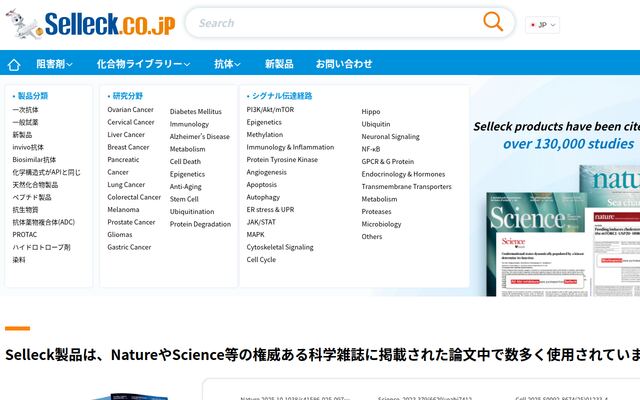640x400 pixels.
Task: Open ペプチド製品 link
Action: (32, 198)
